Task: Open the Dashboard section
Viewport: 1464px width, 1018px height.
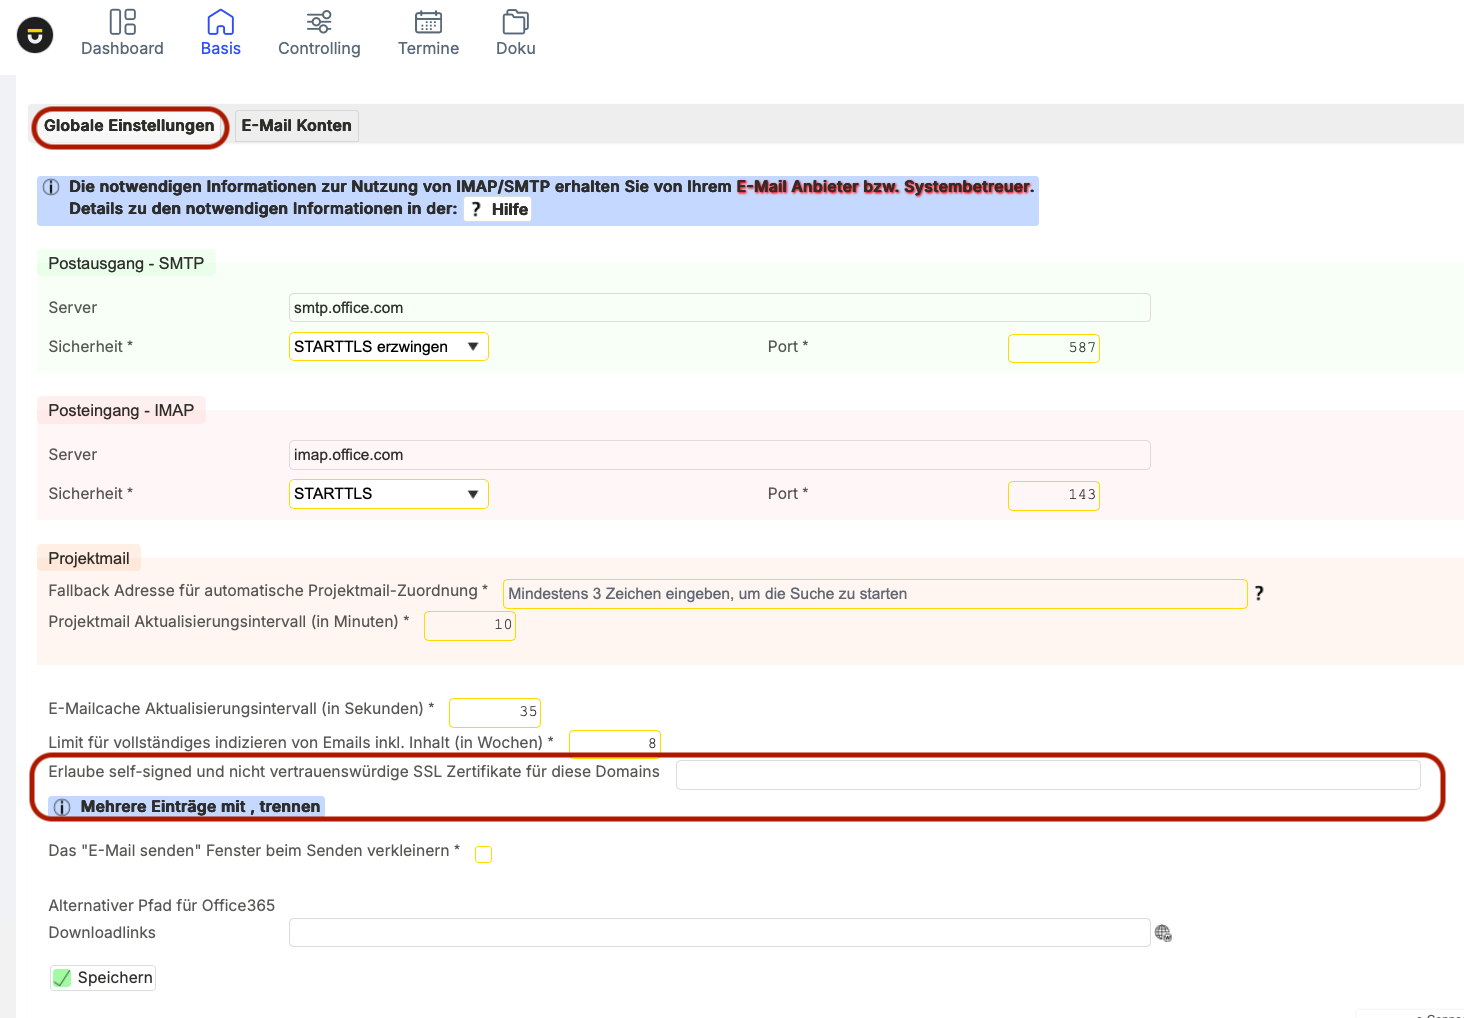Action: [122, 33]
